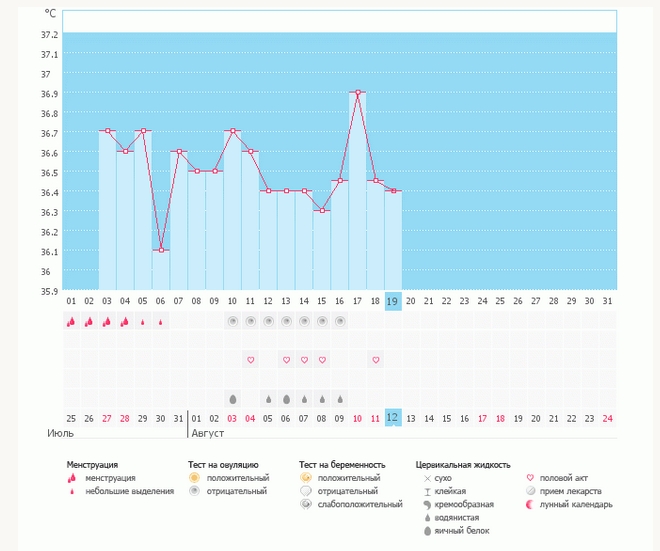Viewport: 660px width, 551px height.
Task: Click the menstruation icon on cycle day 01
Action: [71, 322]
